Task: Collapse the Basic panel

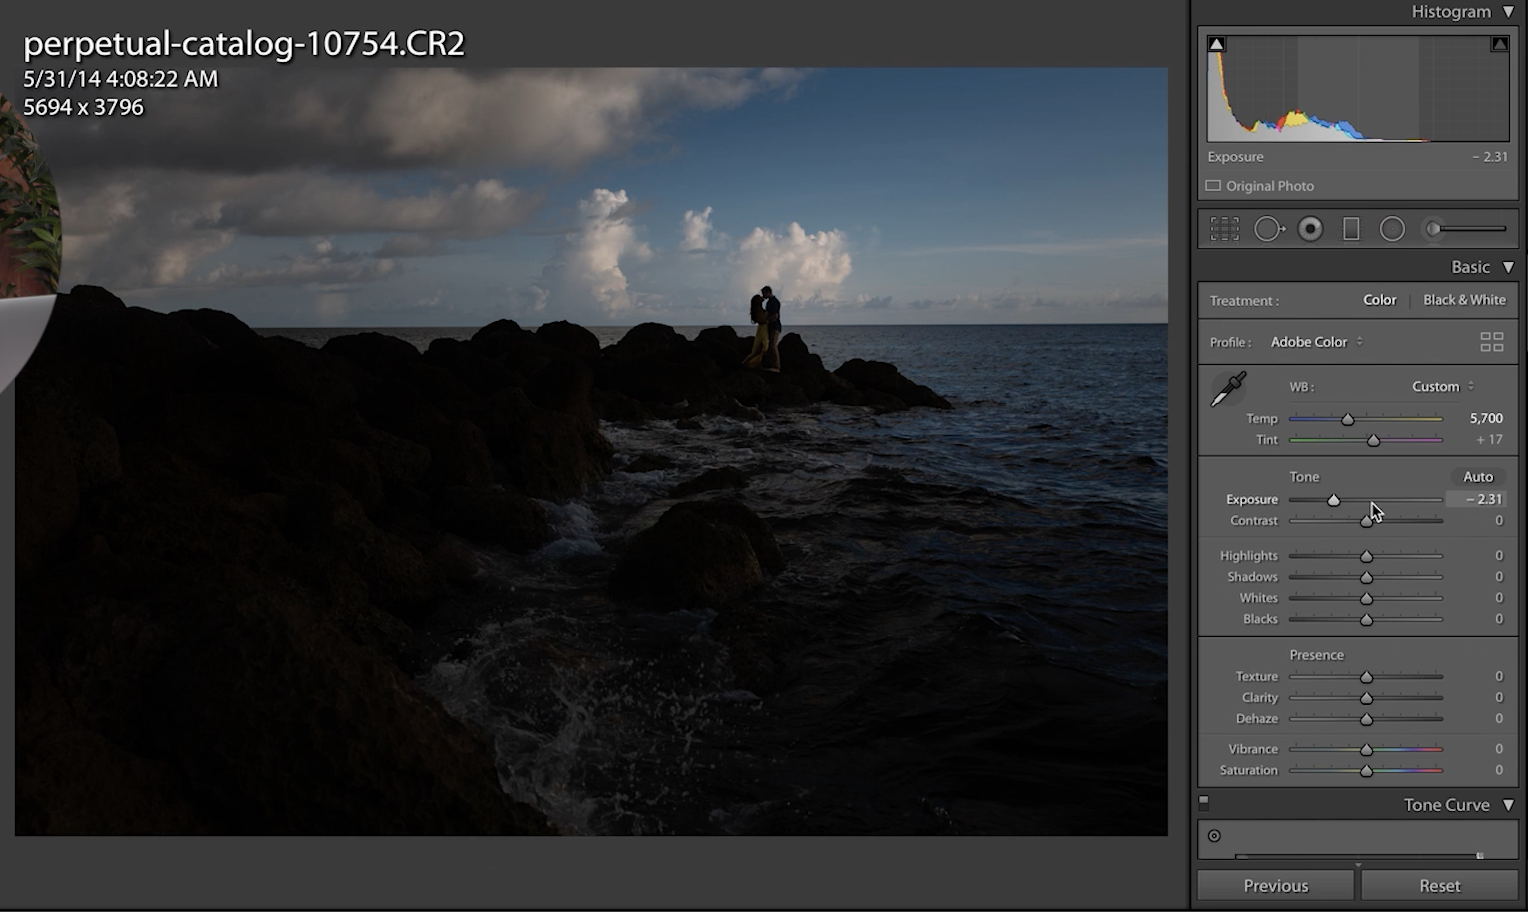Action: coord(1508,267)
